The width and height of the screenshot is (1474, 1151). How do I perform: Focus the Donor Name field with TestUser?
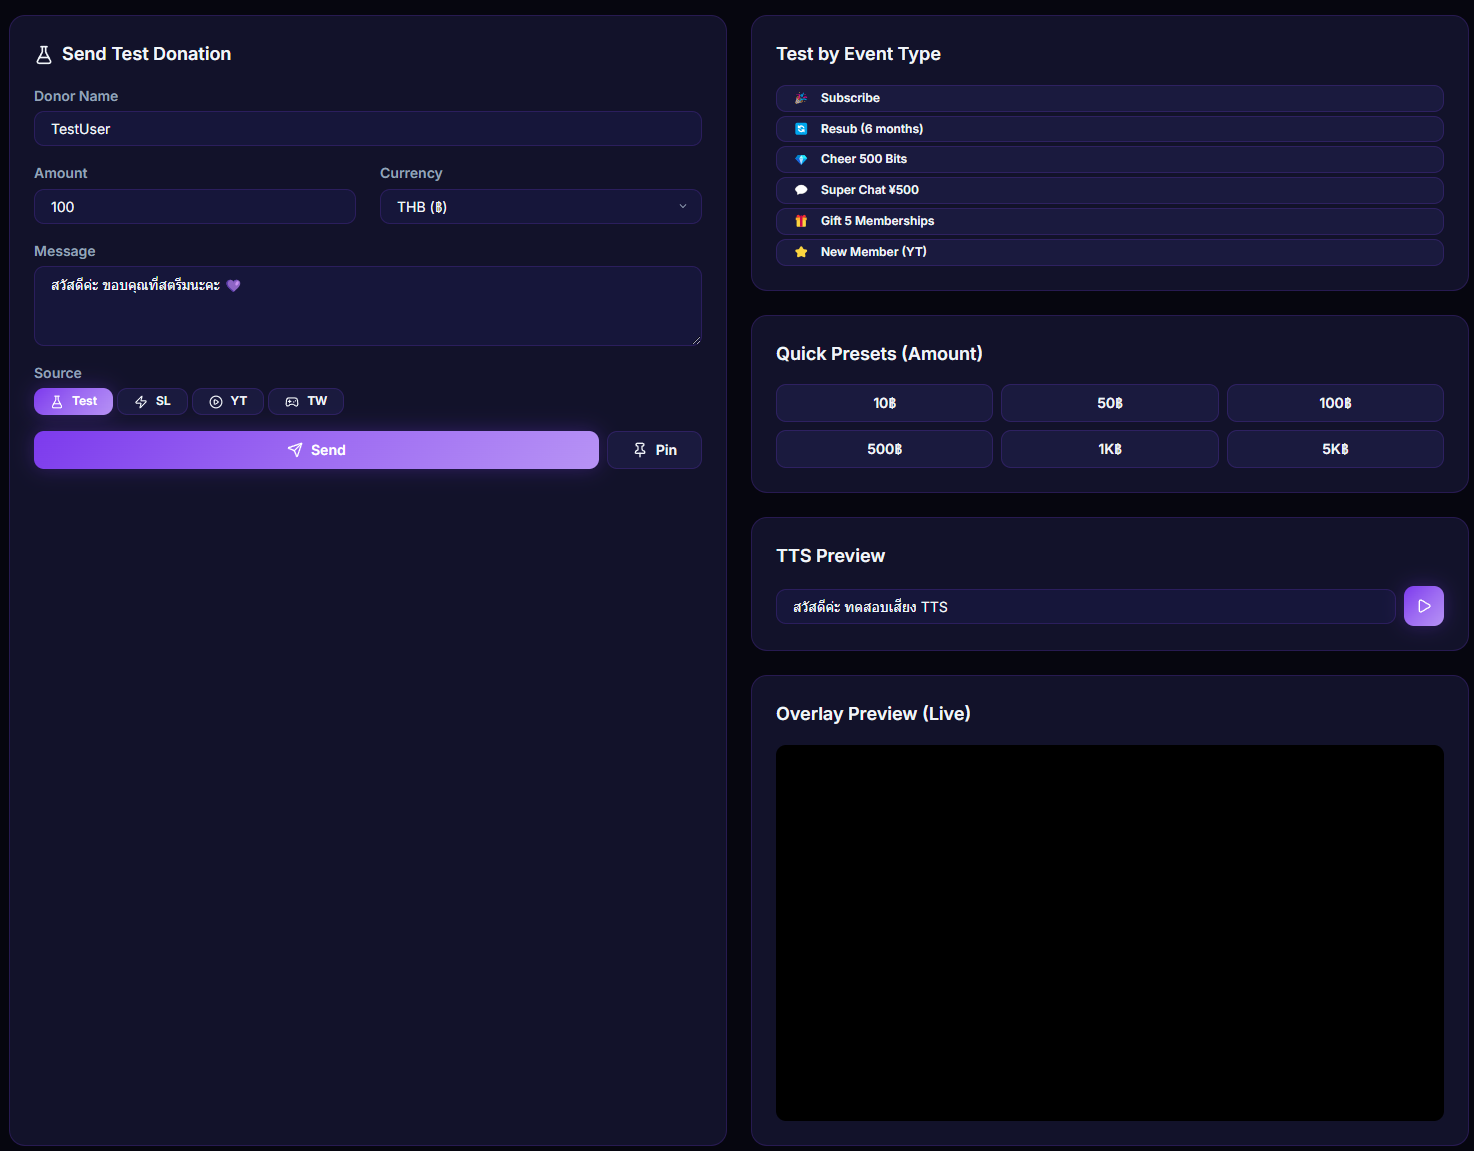(368, 129)
